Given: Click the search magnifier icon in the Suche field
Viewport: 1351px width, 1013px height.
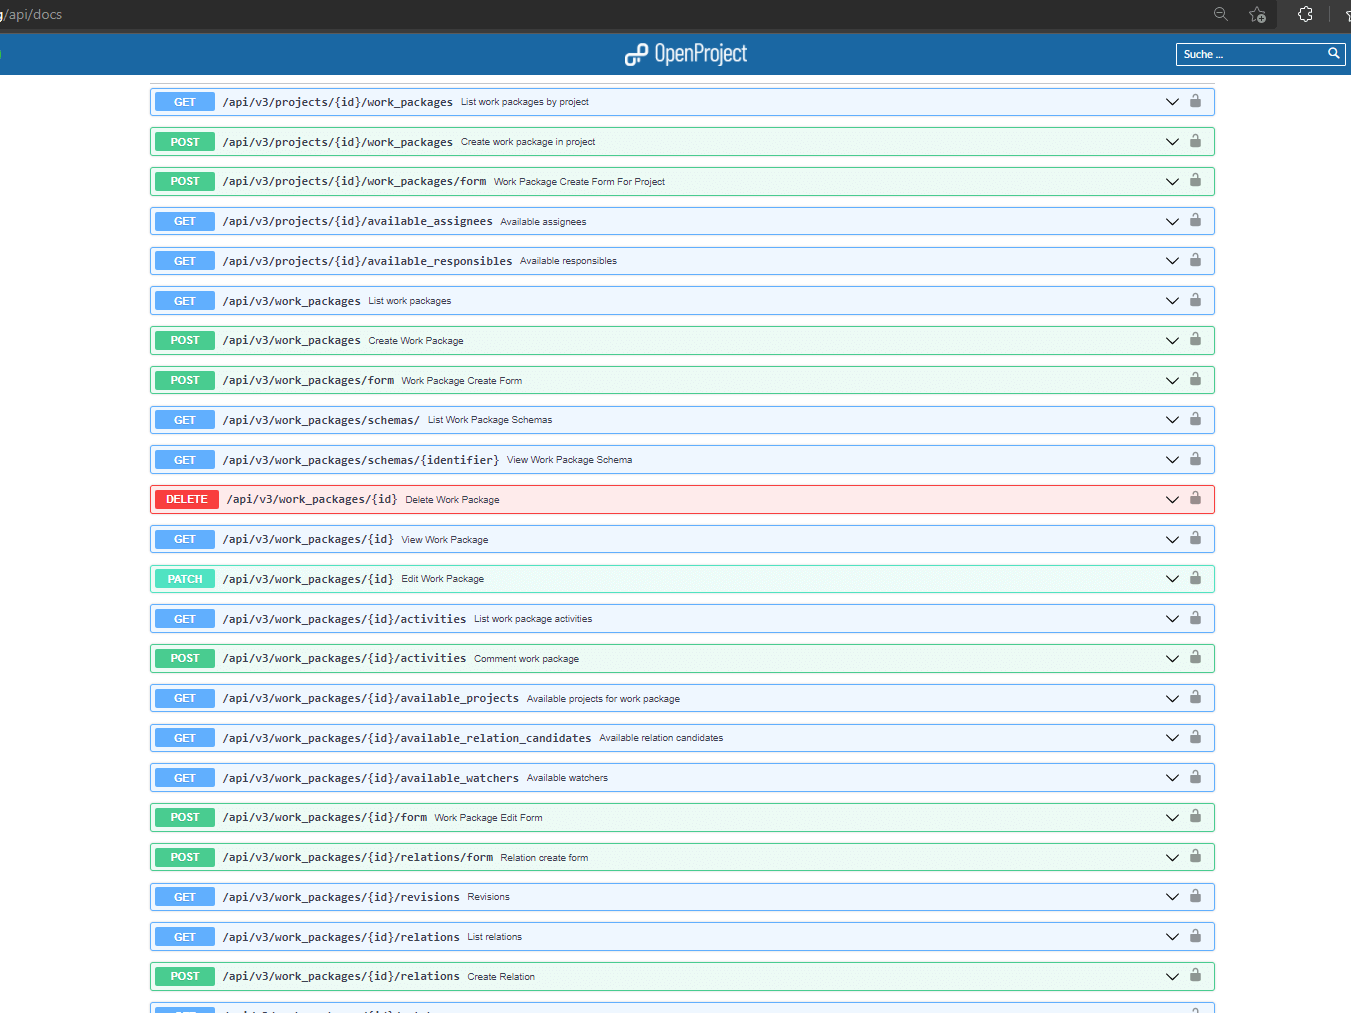Looking at the screenshot, I should pos(1333,54).
